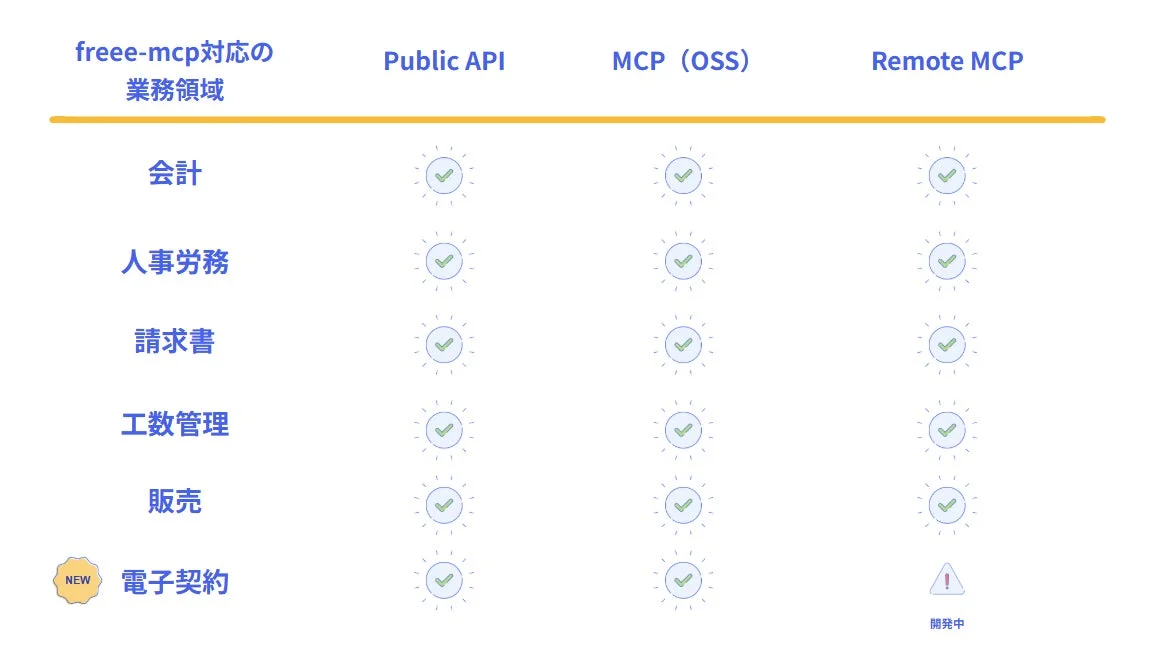Click the 開発中 status text
The height and width of the screenshot is (651, 1160).
[947, 624]
